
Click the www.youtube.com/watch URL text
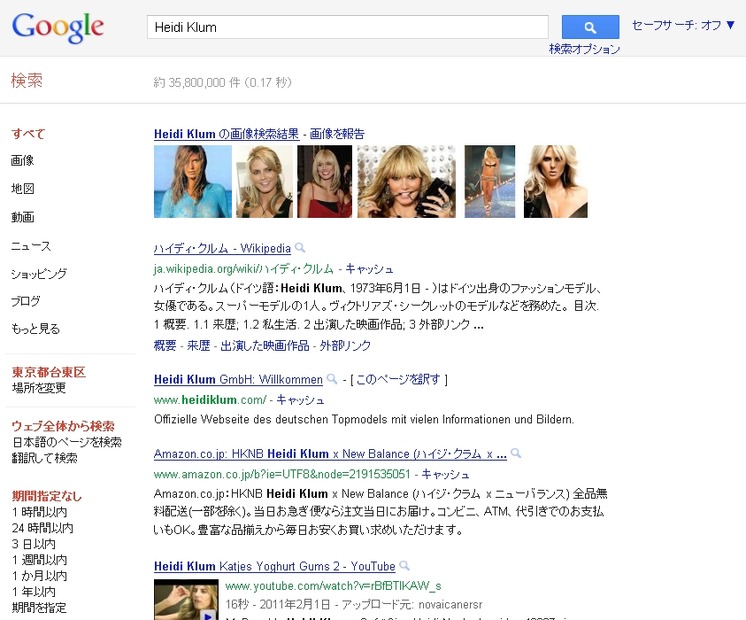click(333, 586)
